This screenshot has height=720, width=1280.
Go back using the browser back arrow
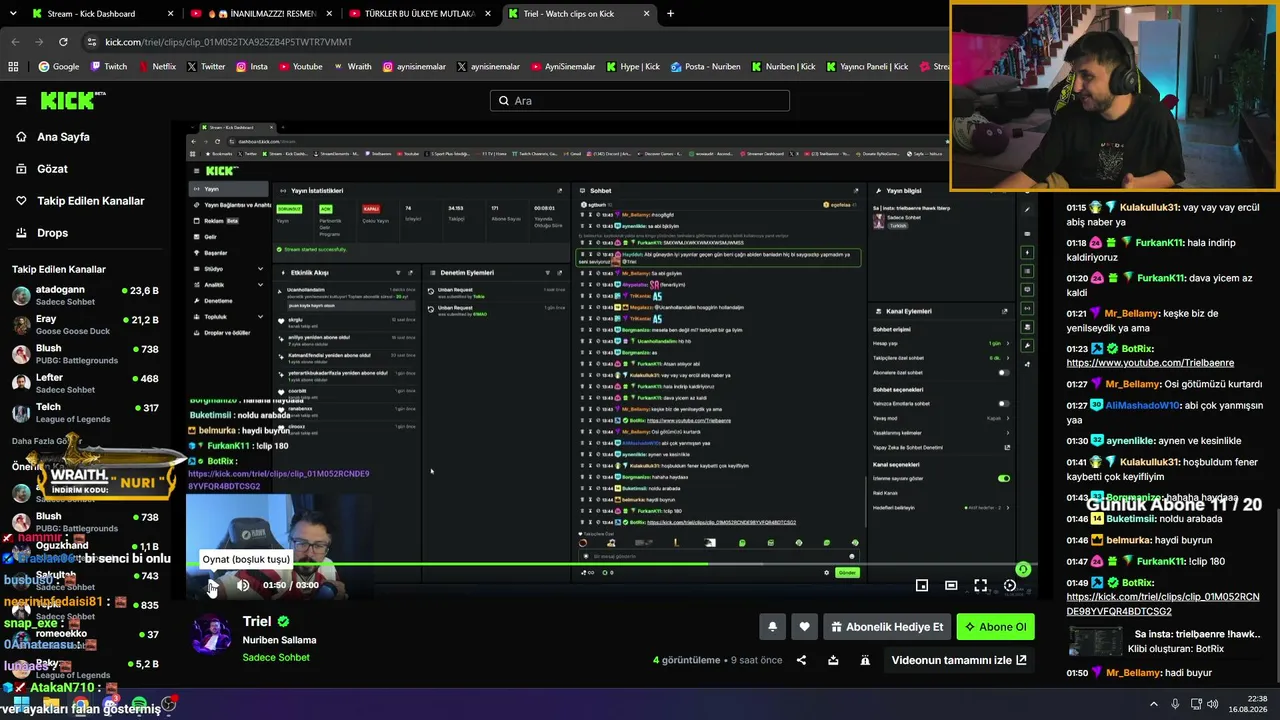click(15, 42)
